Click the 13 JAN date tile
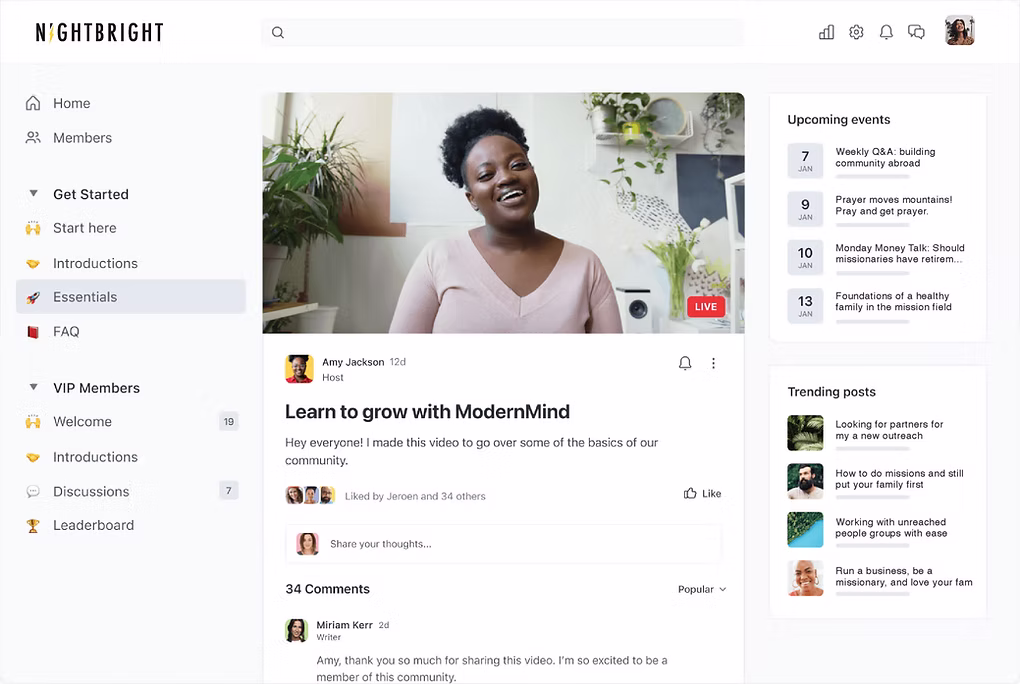1020x684 pixels. tap(805, 306)
